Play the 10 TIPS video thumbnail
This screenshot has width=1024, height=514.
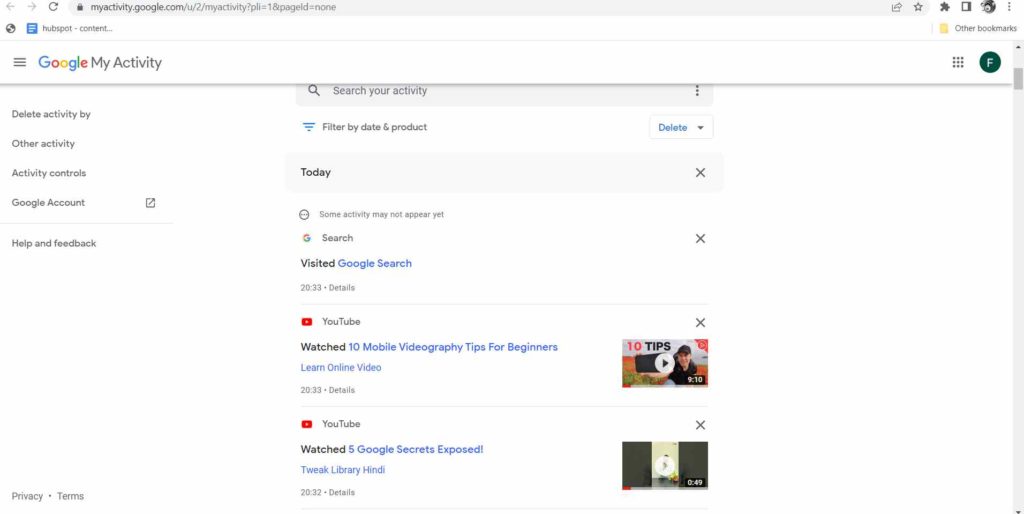[665, 363]
